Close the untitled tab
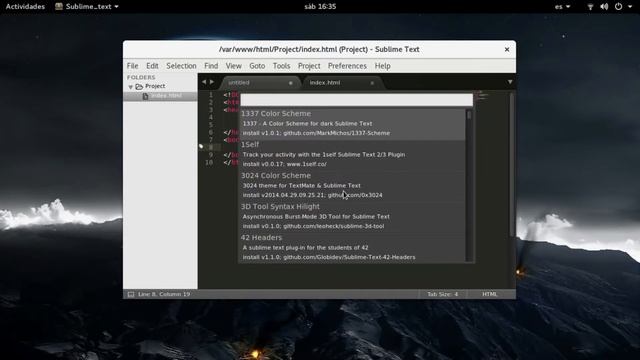 pos(291,83)
